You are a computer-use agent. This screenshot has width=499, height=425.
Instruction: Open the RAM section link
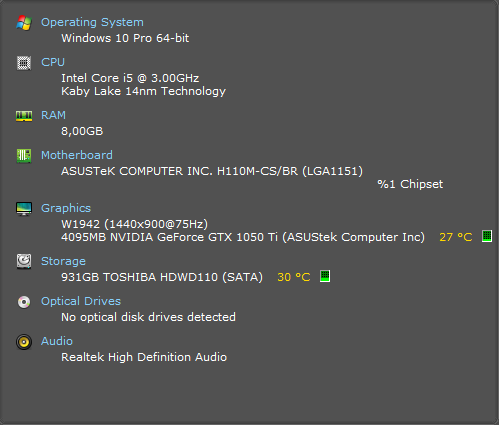click(53, 115)
